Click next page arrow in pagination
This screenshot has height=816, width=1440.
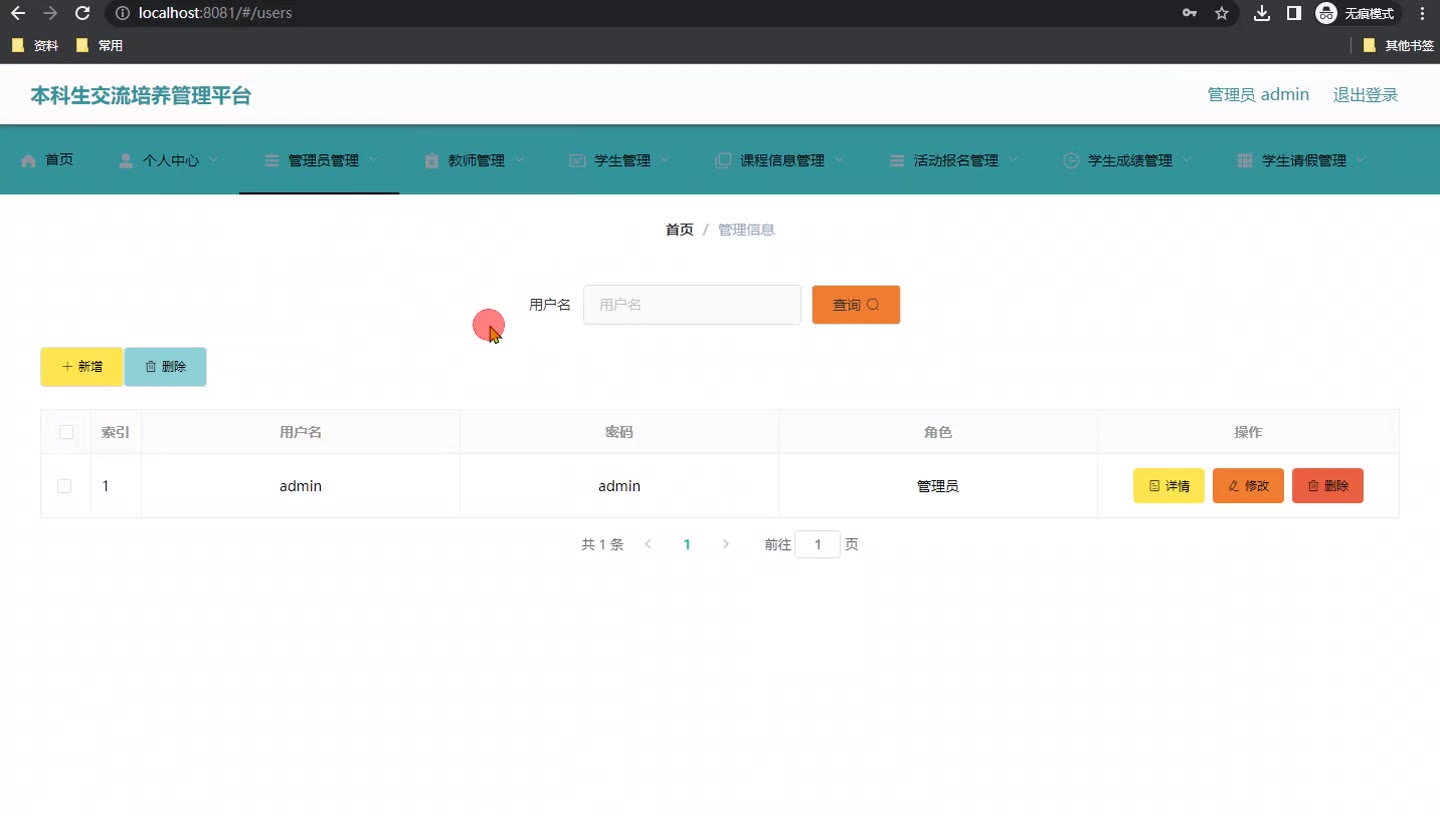[x=726, y=545]
